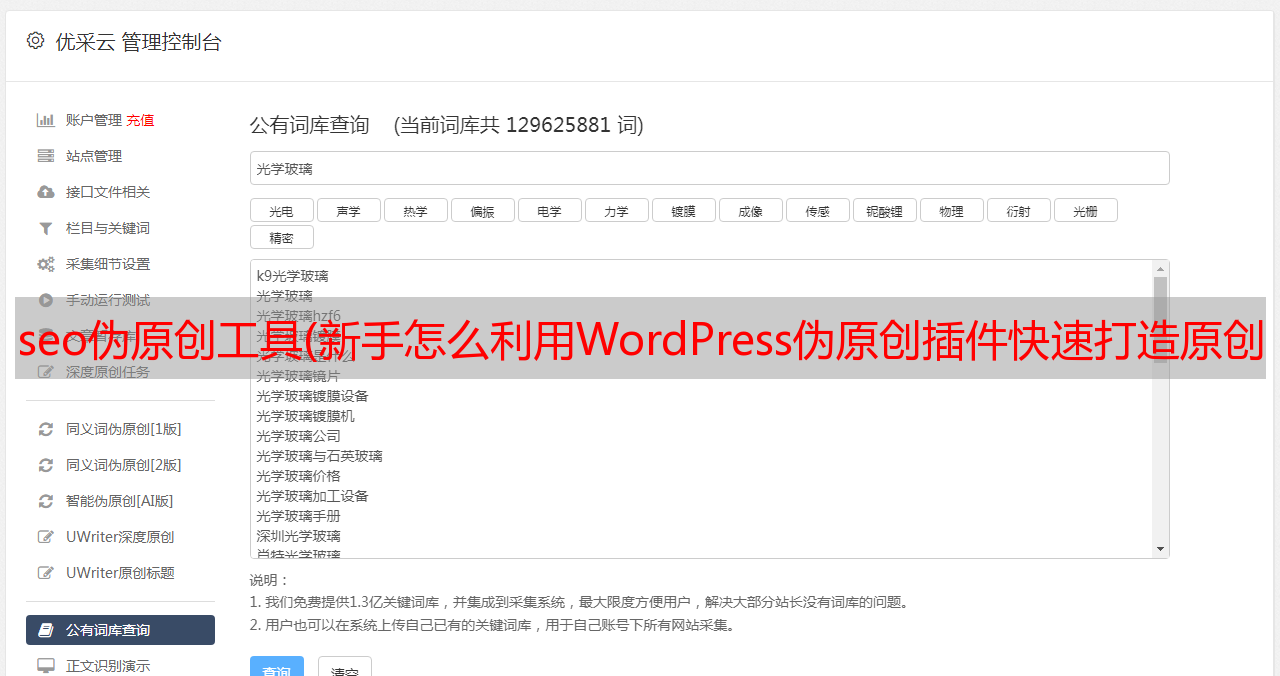The image size is (1280, 676).
Task: Click the edit icon beside 深度原创任务
Action: point(46,372)
